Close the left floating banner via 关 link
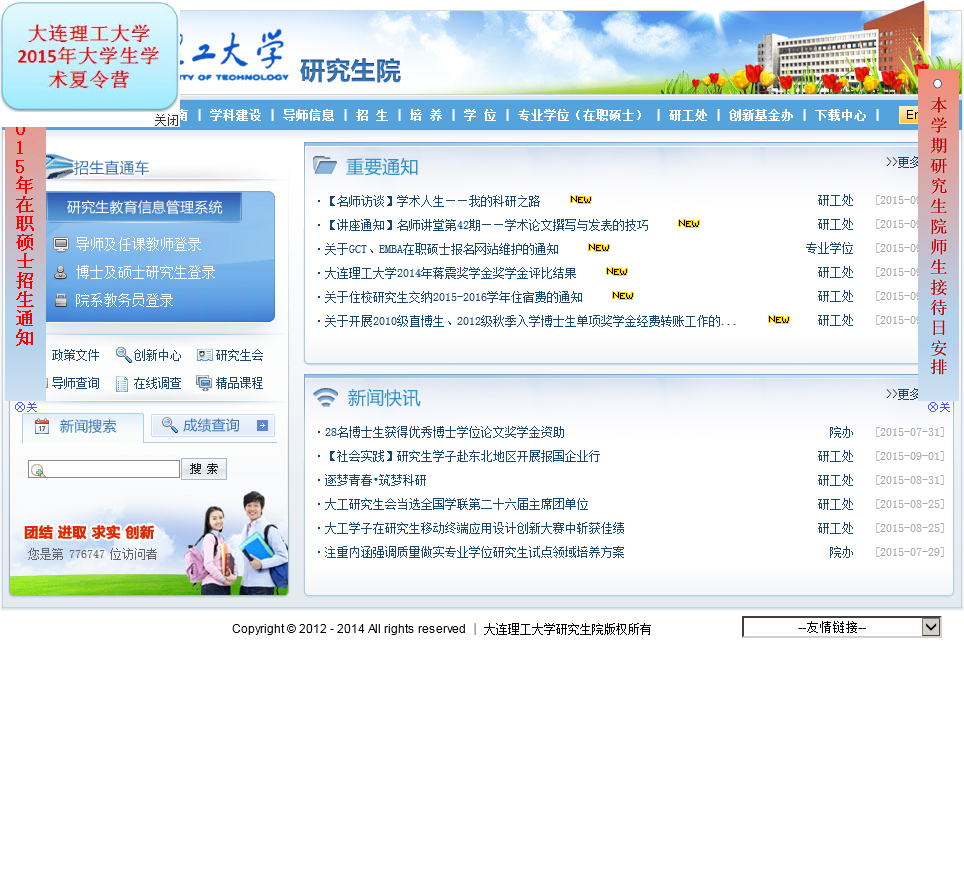This screenshot has height=876, width=964. pyautogui.click(x=26, y=407)
